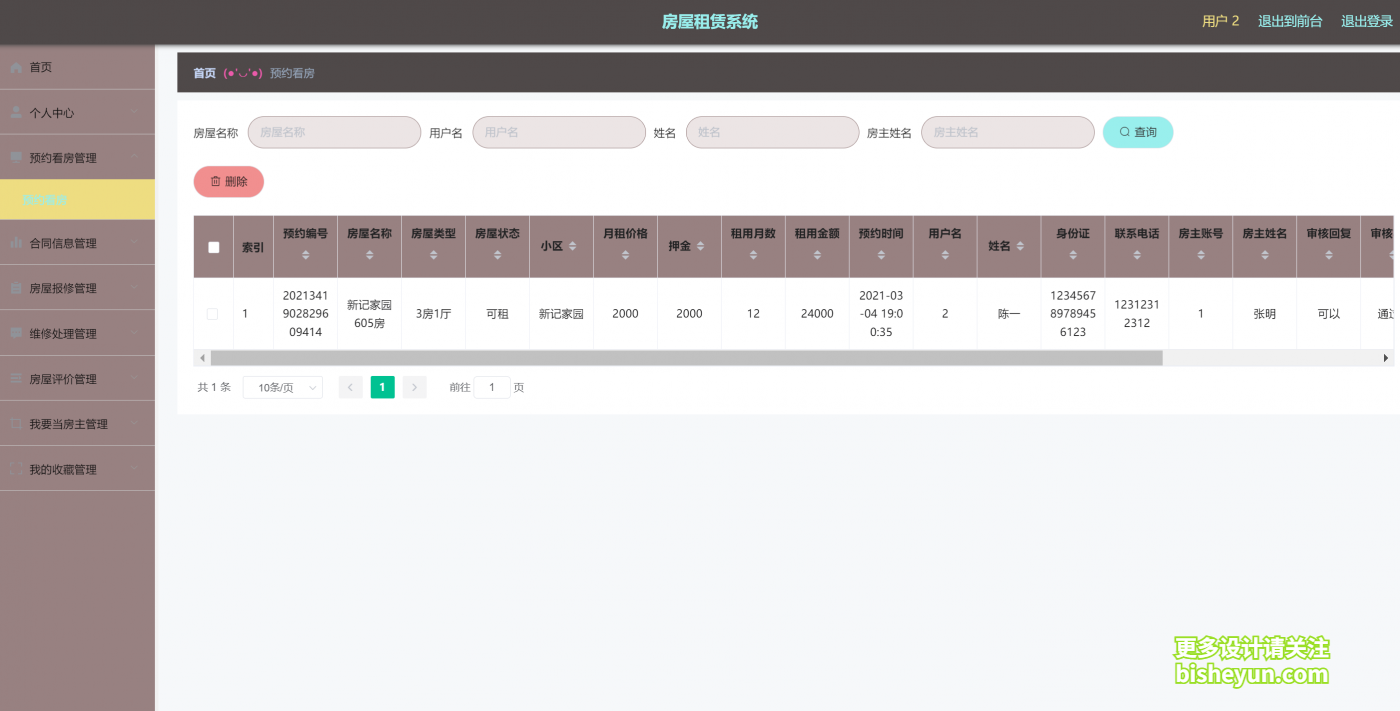Screen dimensions: 1400x711
Task: Sort the table by 房屋名称 column arrows
Action: point(369,255)
